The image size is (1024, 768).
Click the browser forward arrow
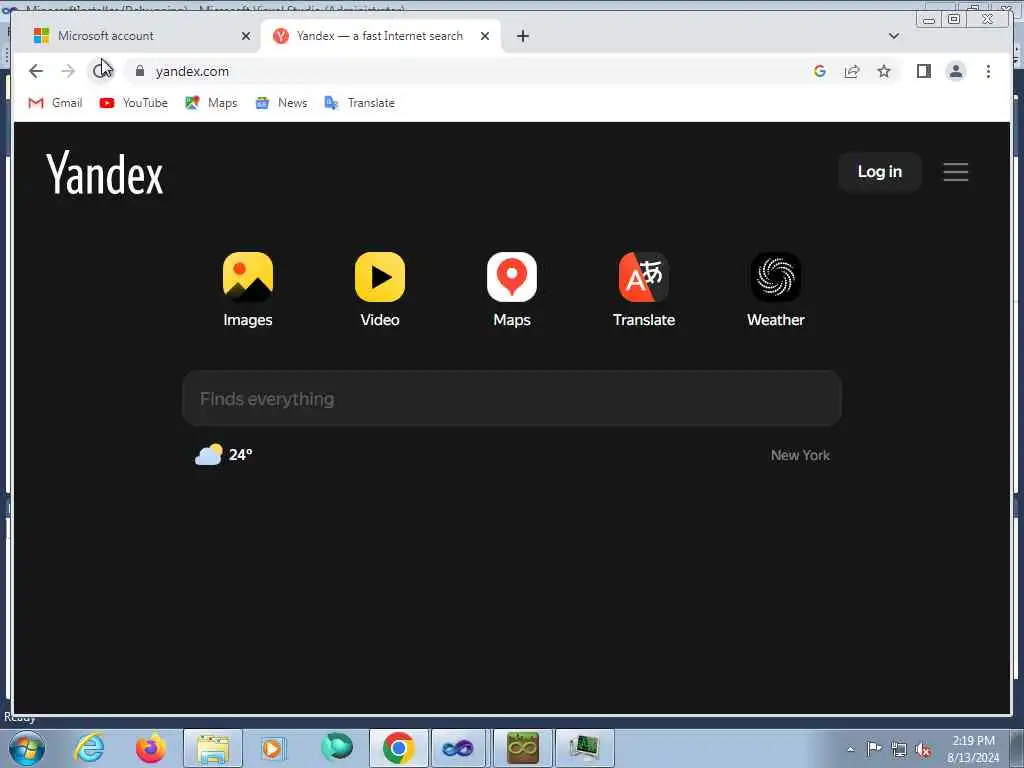point(68,71)
